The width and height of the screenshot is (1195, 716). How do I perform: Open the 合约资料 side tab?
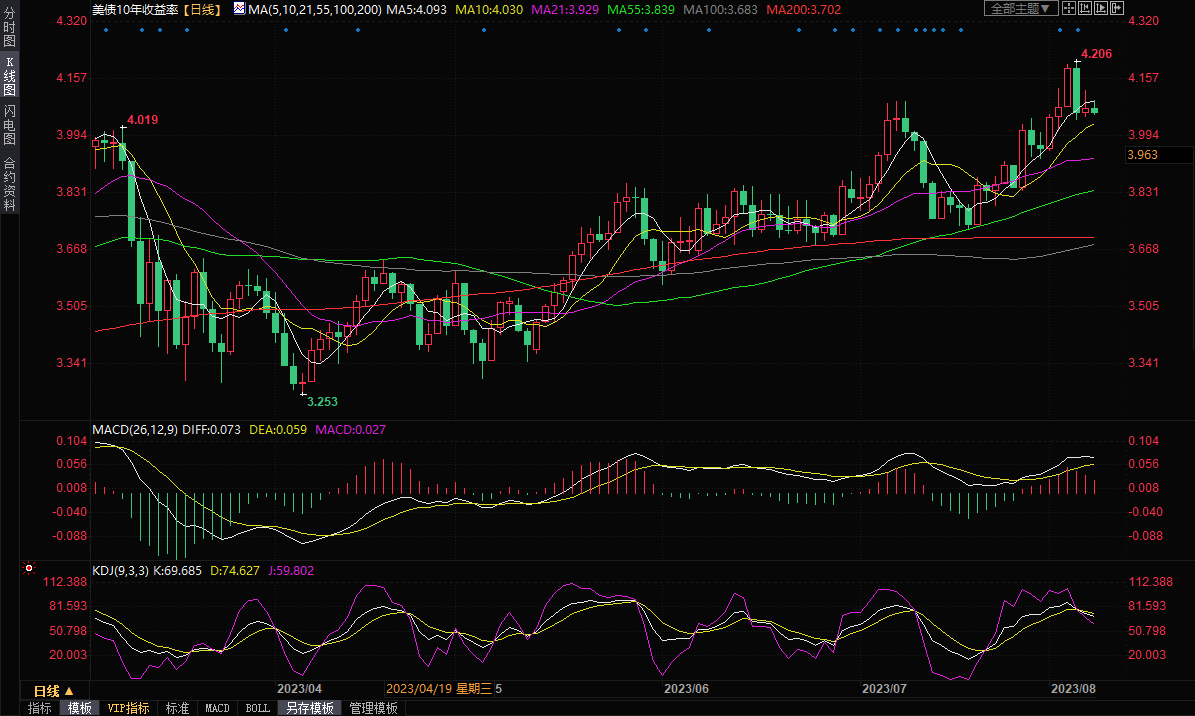tap(9, 184)
